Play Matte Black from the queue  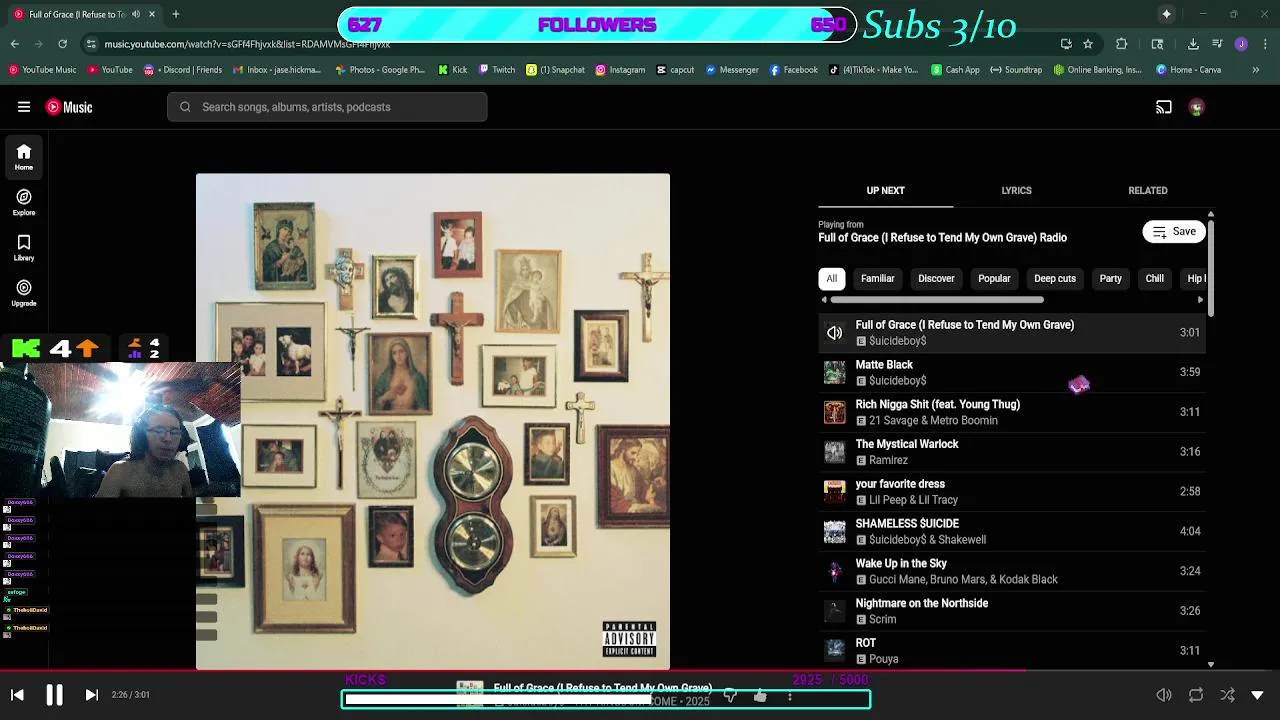tap(1012, 372)
